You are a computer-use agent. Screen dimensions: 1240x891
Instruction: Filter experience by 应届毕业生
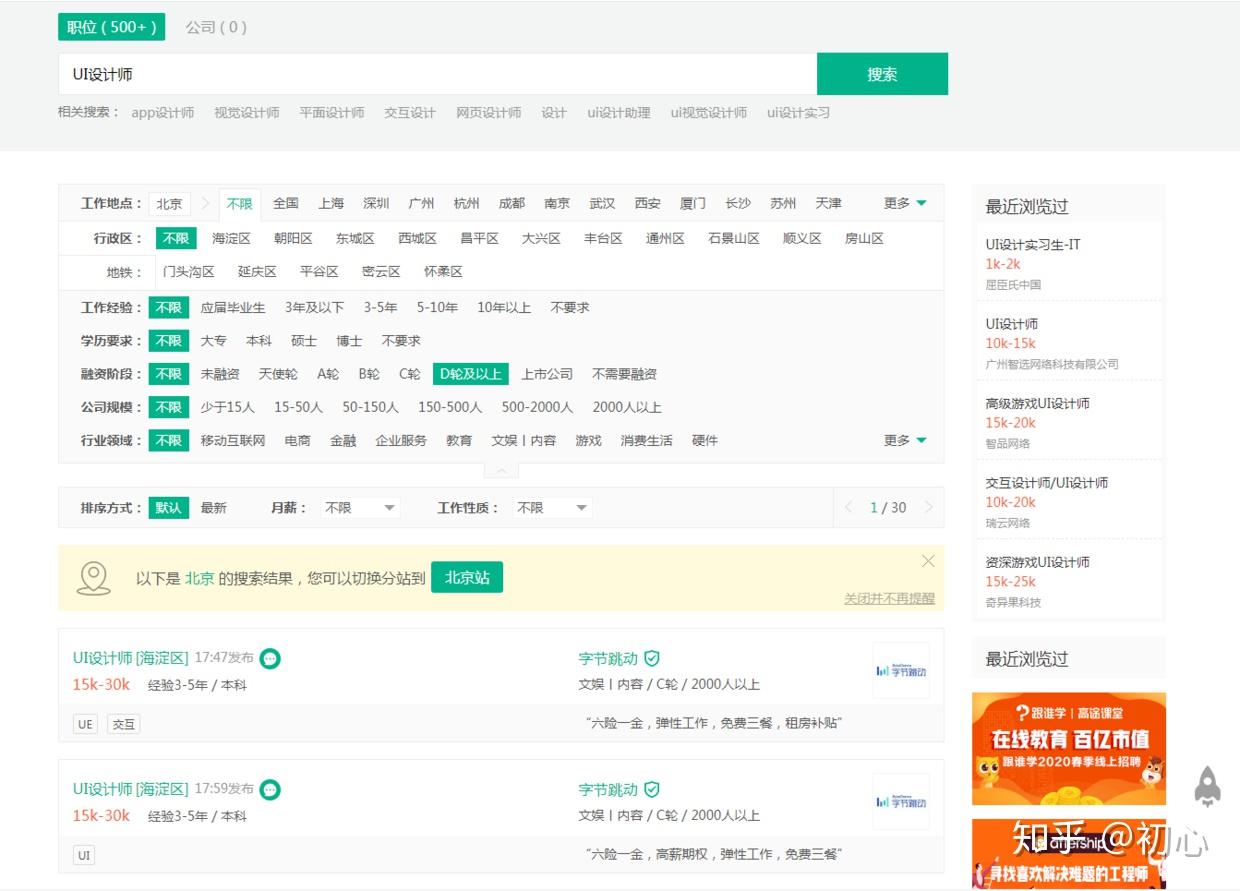tap(233, 308)
